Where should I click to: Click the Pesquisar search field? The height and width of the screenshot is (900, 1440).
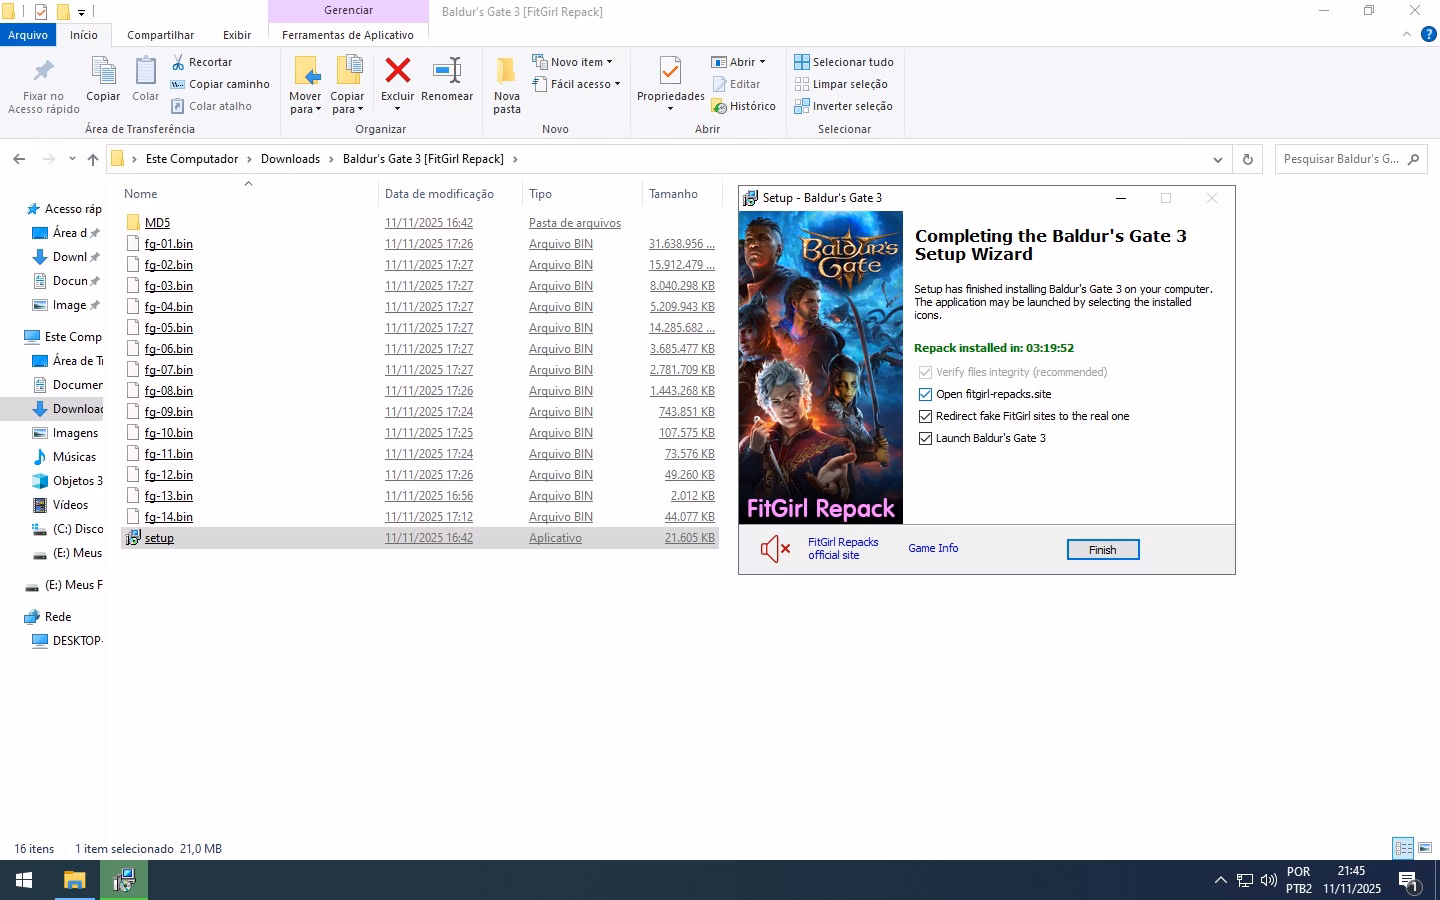pyautogui.click(x=1340, y=159)
